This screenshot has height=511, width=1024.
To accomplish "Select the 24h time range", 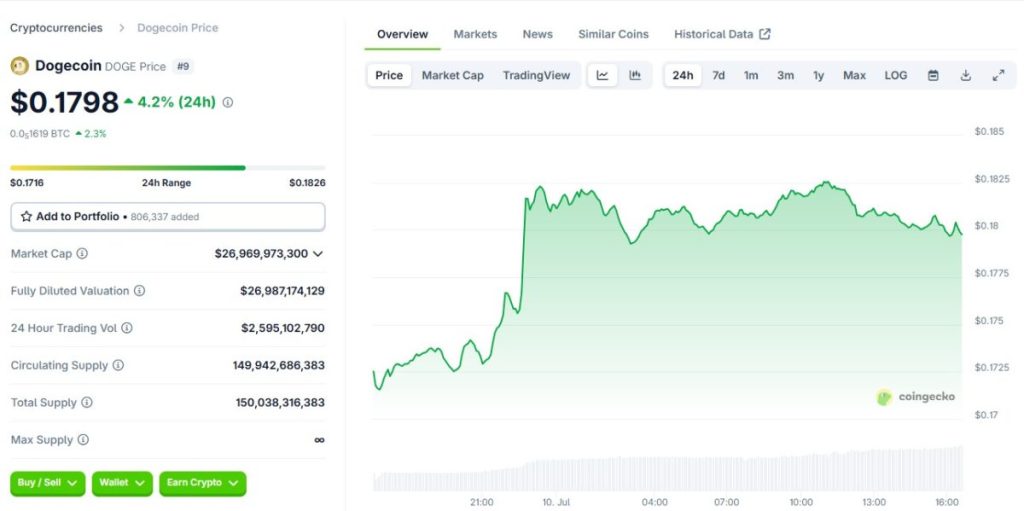I will [683, 75].
